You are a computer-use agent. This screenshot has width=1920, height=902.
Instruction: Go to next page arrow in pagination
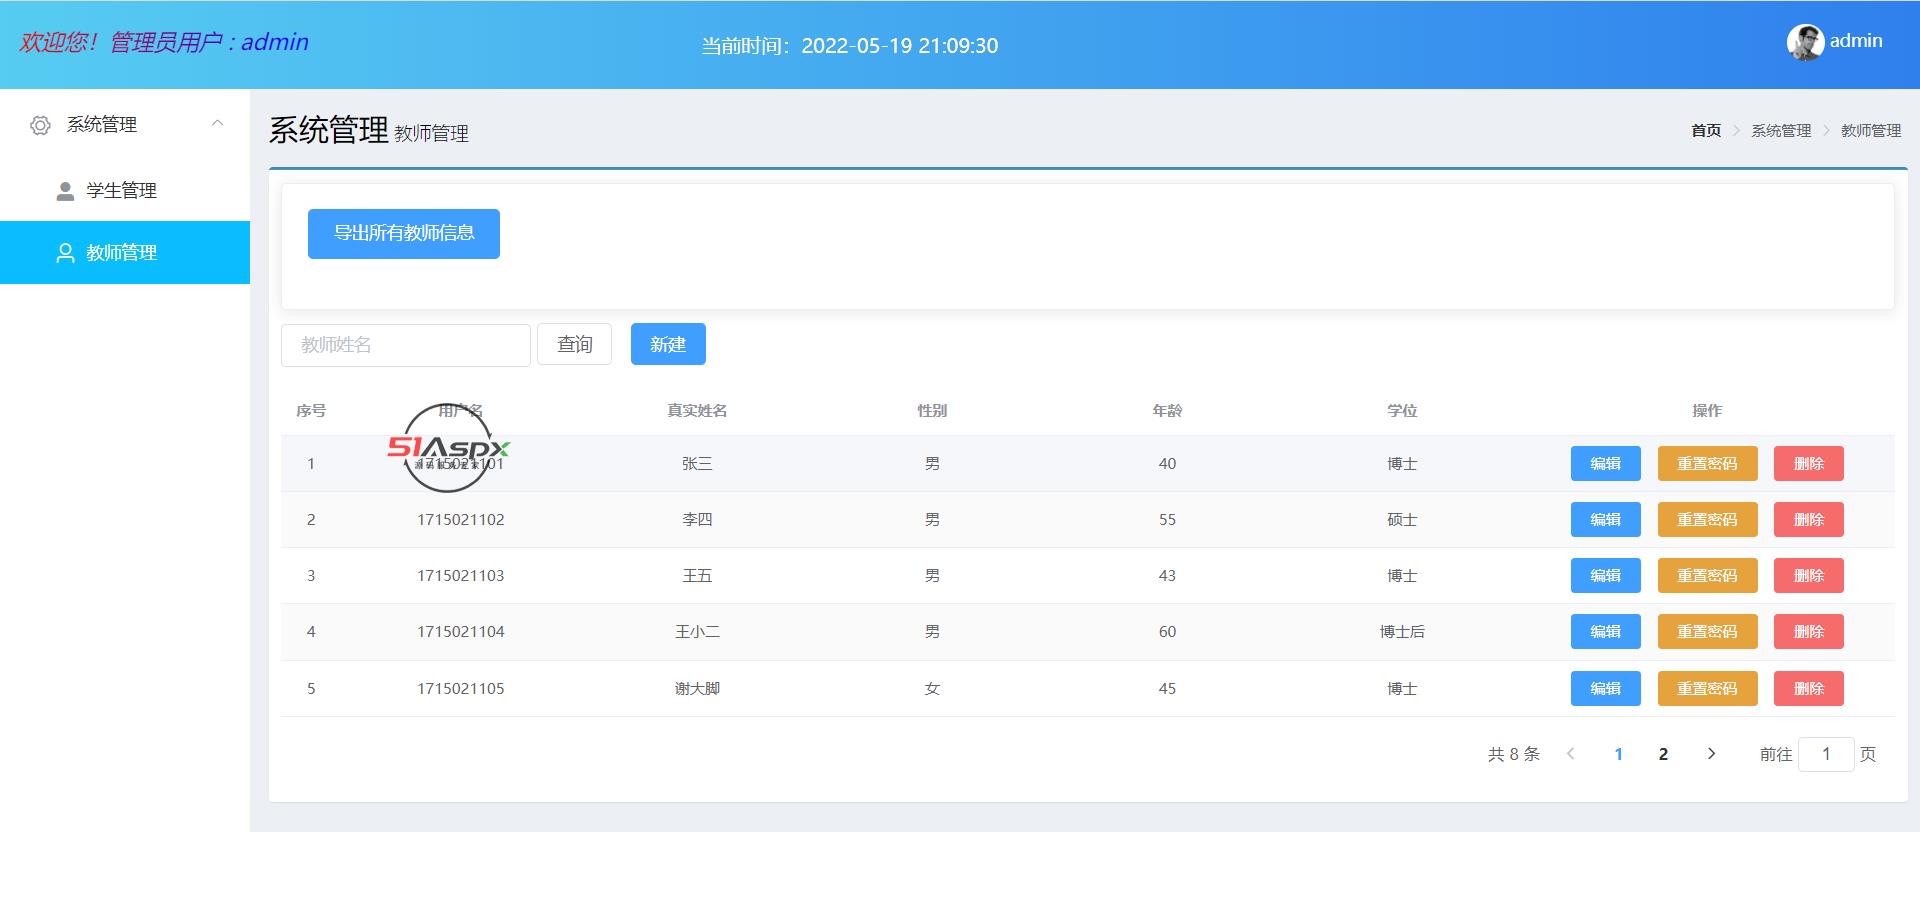point(1711,754)
